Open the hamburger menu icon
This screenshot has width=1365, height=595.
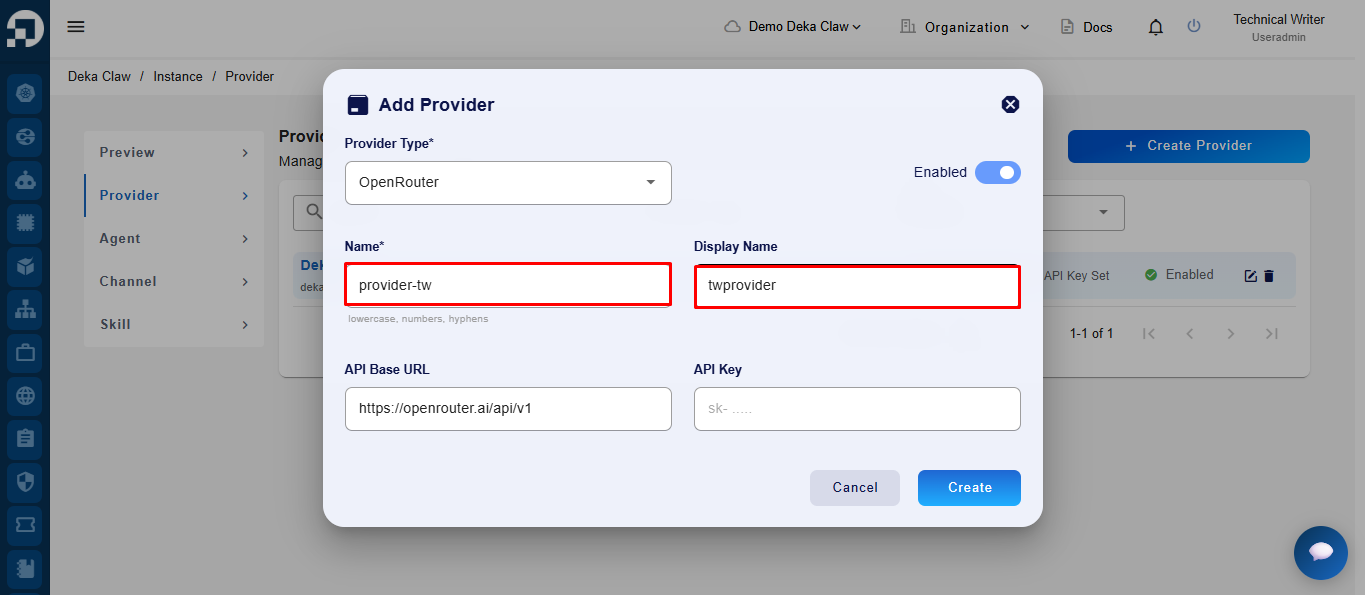pos(76,27)
